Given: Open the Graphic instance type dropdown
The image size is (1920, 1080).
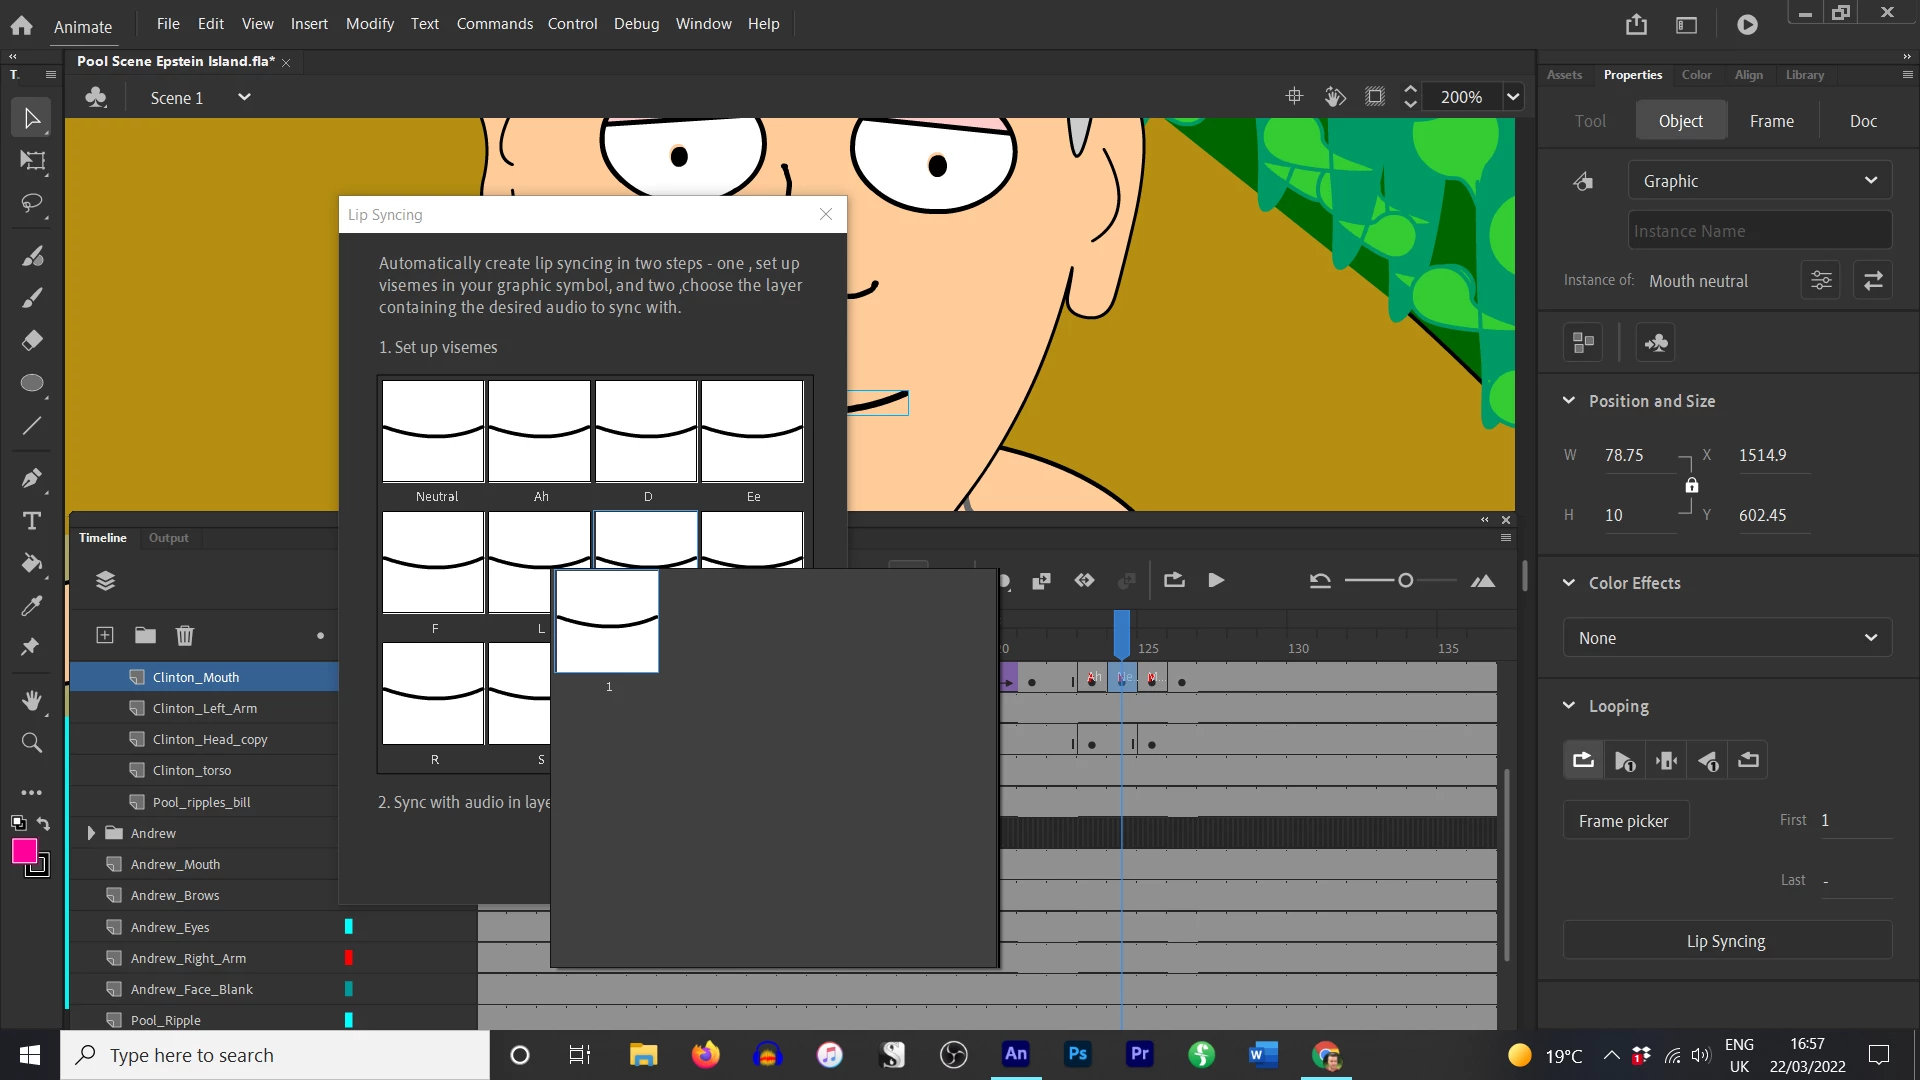Looking at the screenshot, I should 1759,181.
